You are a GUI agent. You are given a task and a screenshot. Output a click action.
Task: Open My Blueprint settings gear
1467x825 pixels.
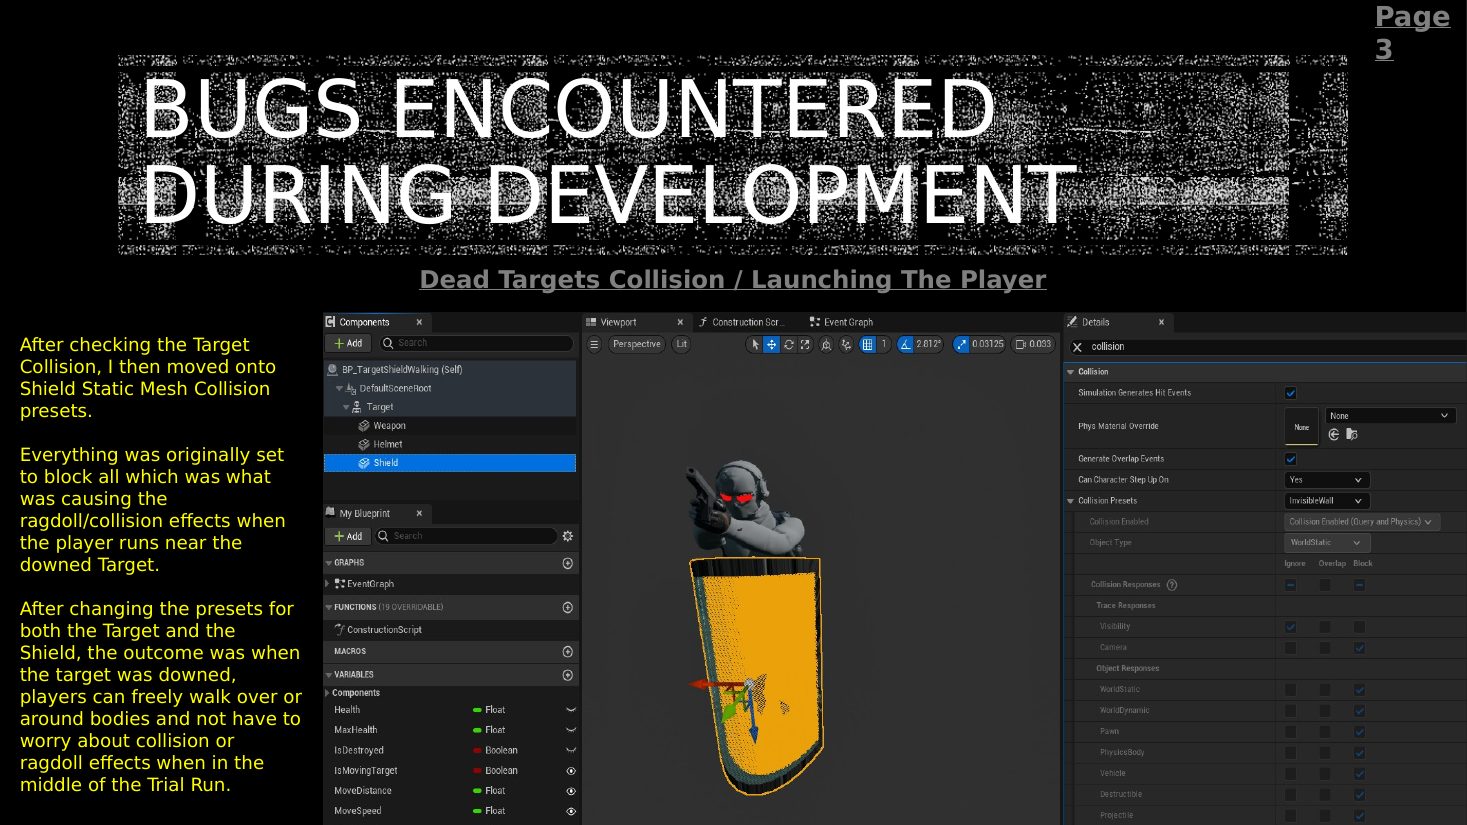[568, 536]
